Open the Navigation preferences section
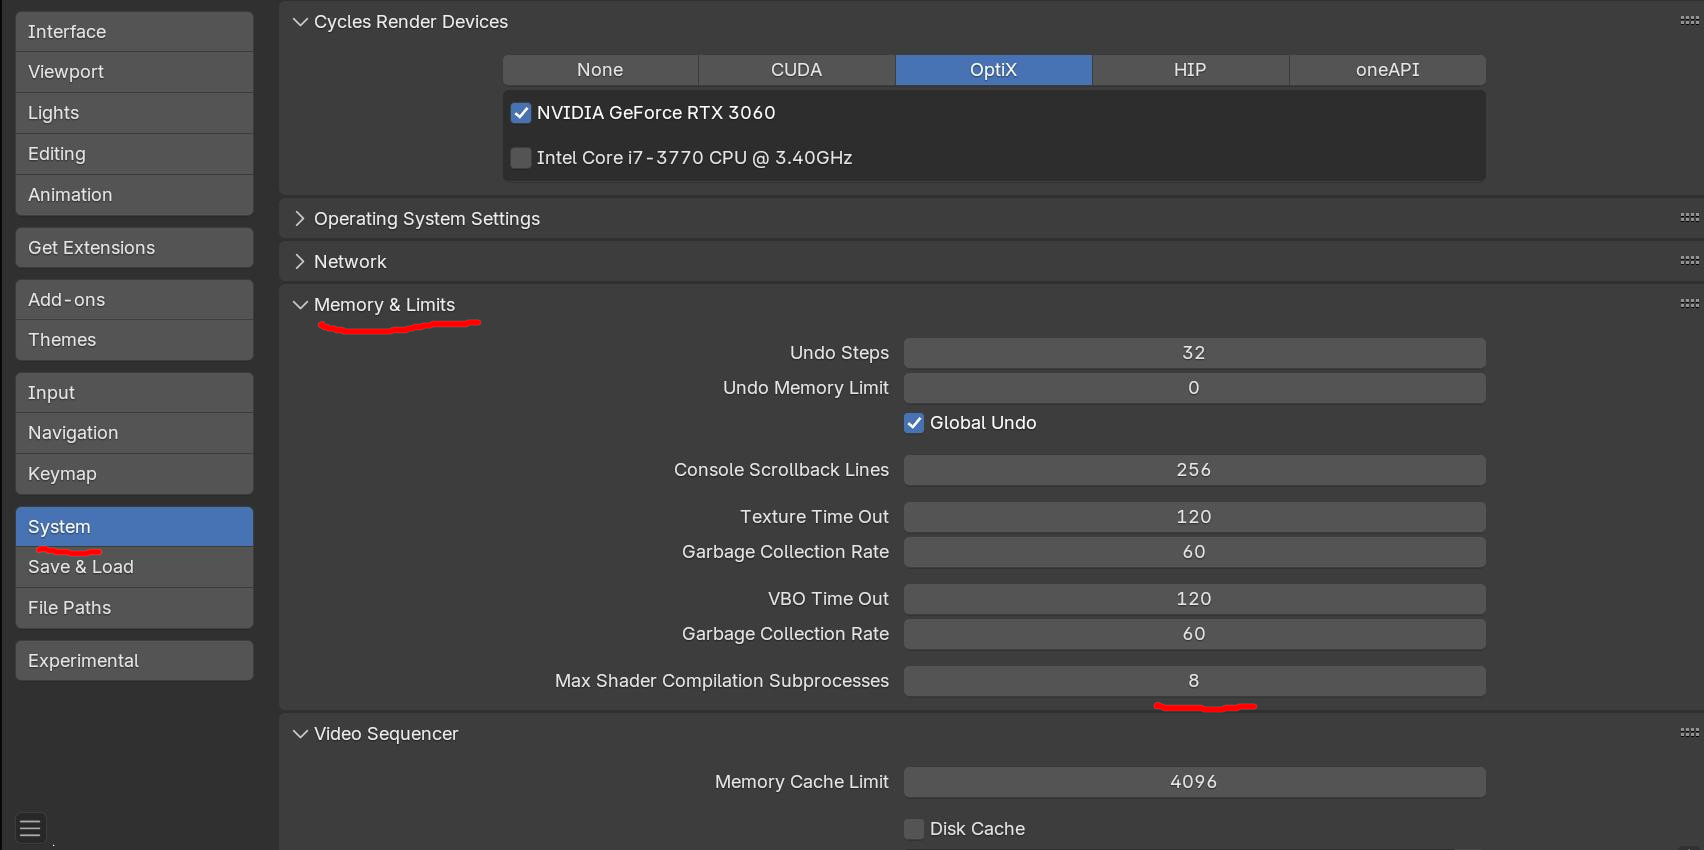Viewport: 1704px width, 850px height. (x=134, y=433)
